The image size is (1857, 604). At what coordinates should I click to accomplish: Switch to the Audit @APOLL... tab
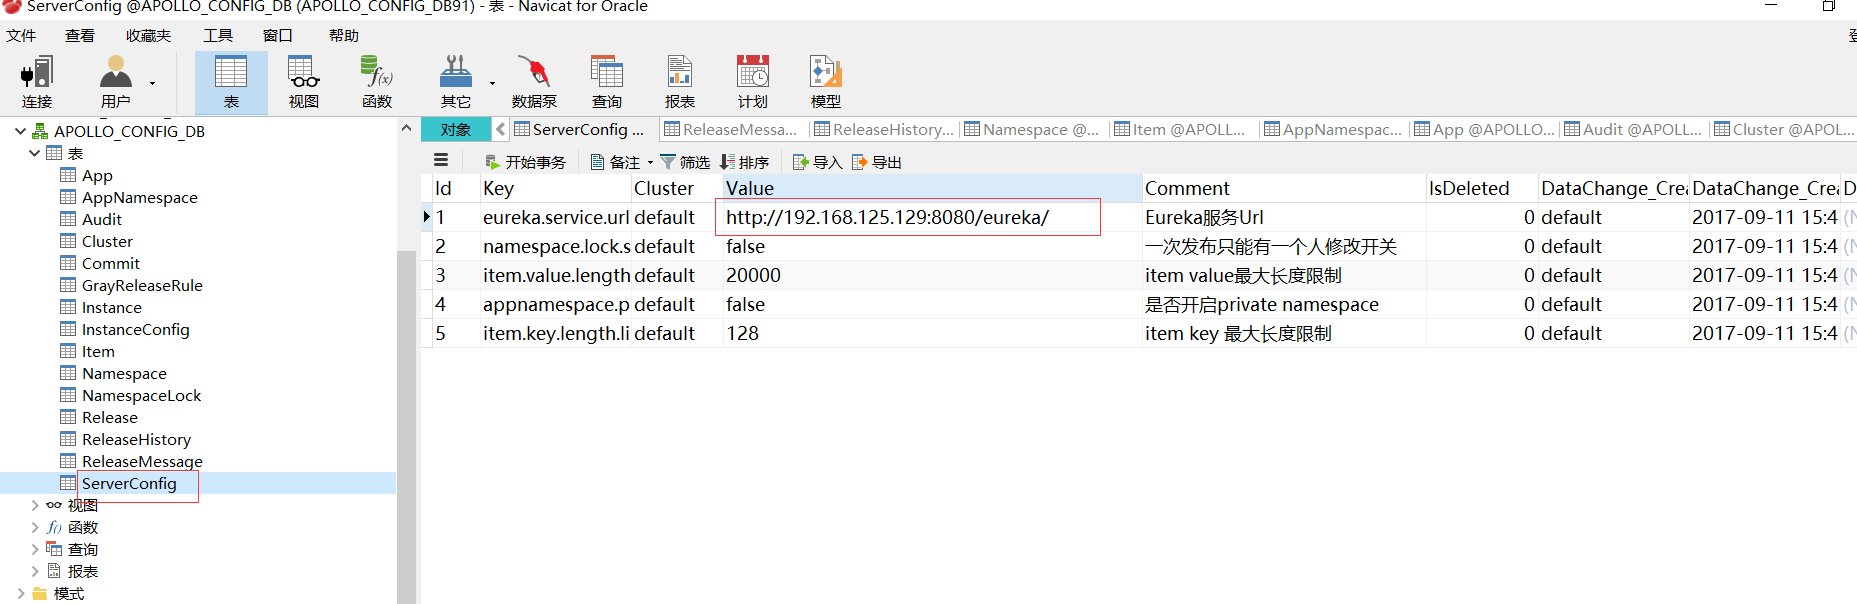(1632, 129)
